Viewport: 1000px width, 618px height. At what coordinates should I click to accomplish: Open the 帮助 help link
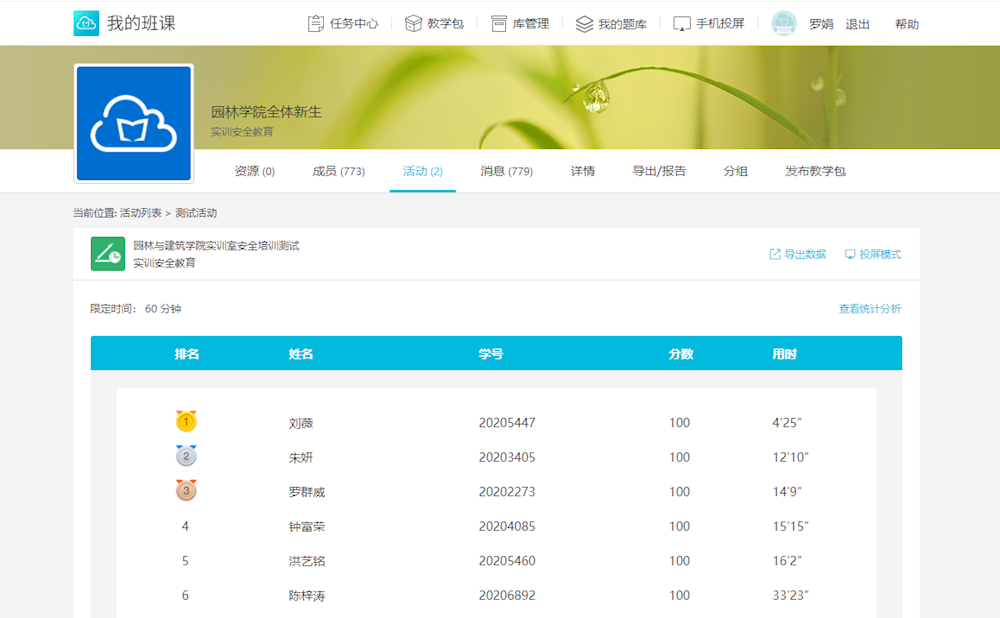906,24
